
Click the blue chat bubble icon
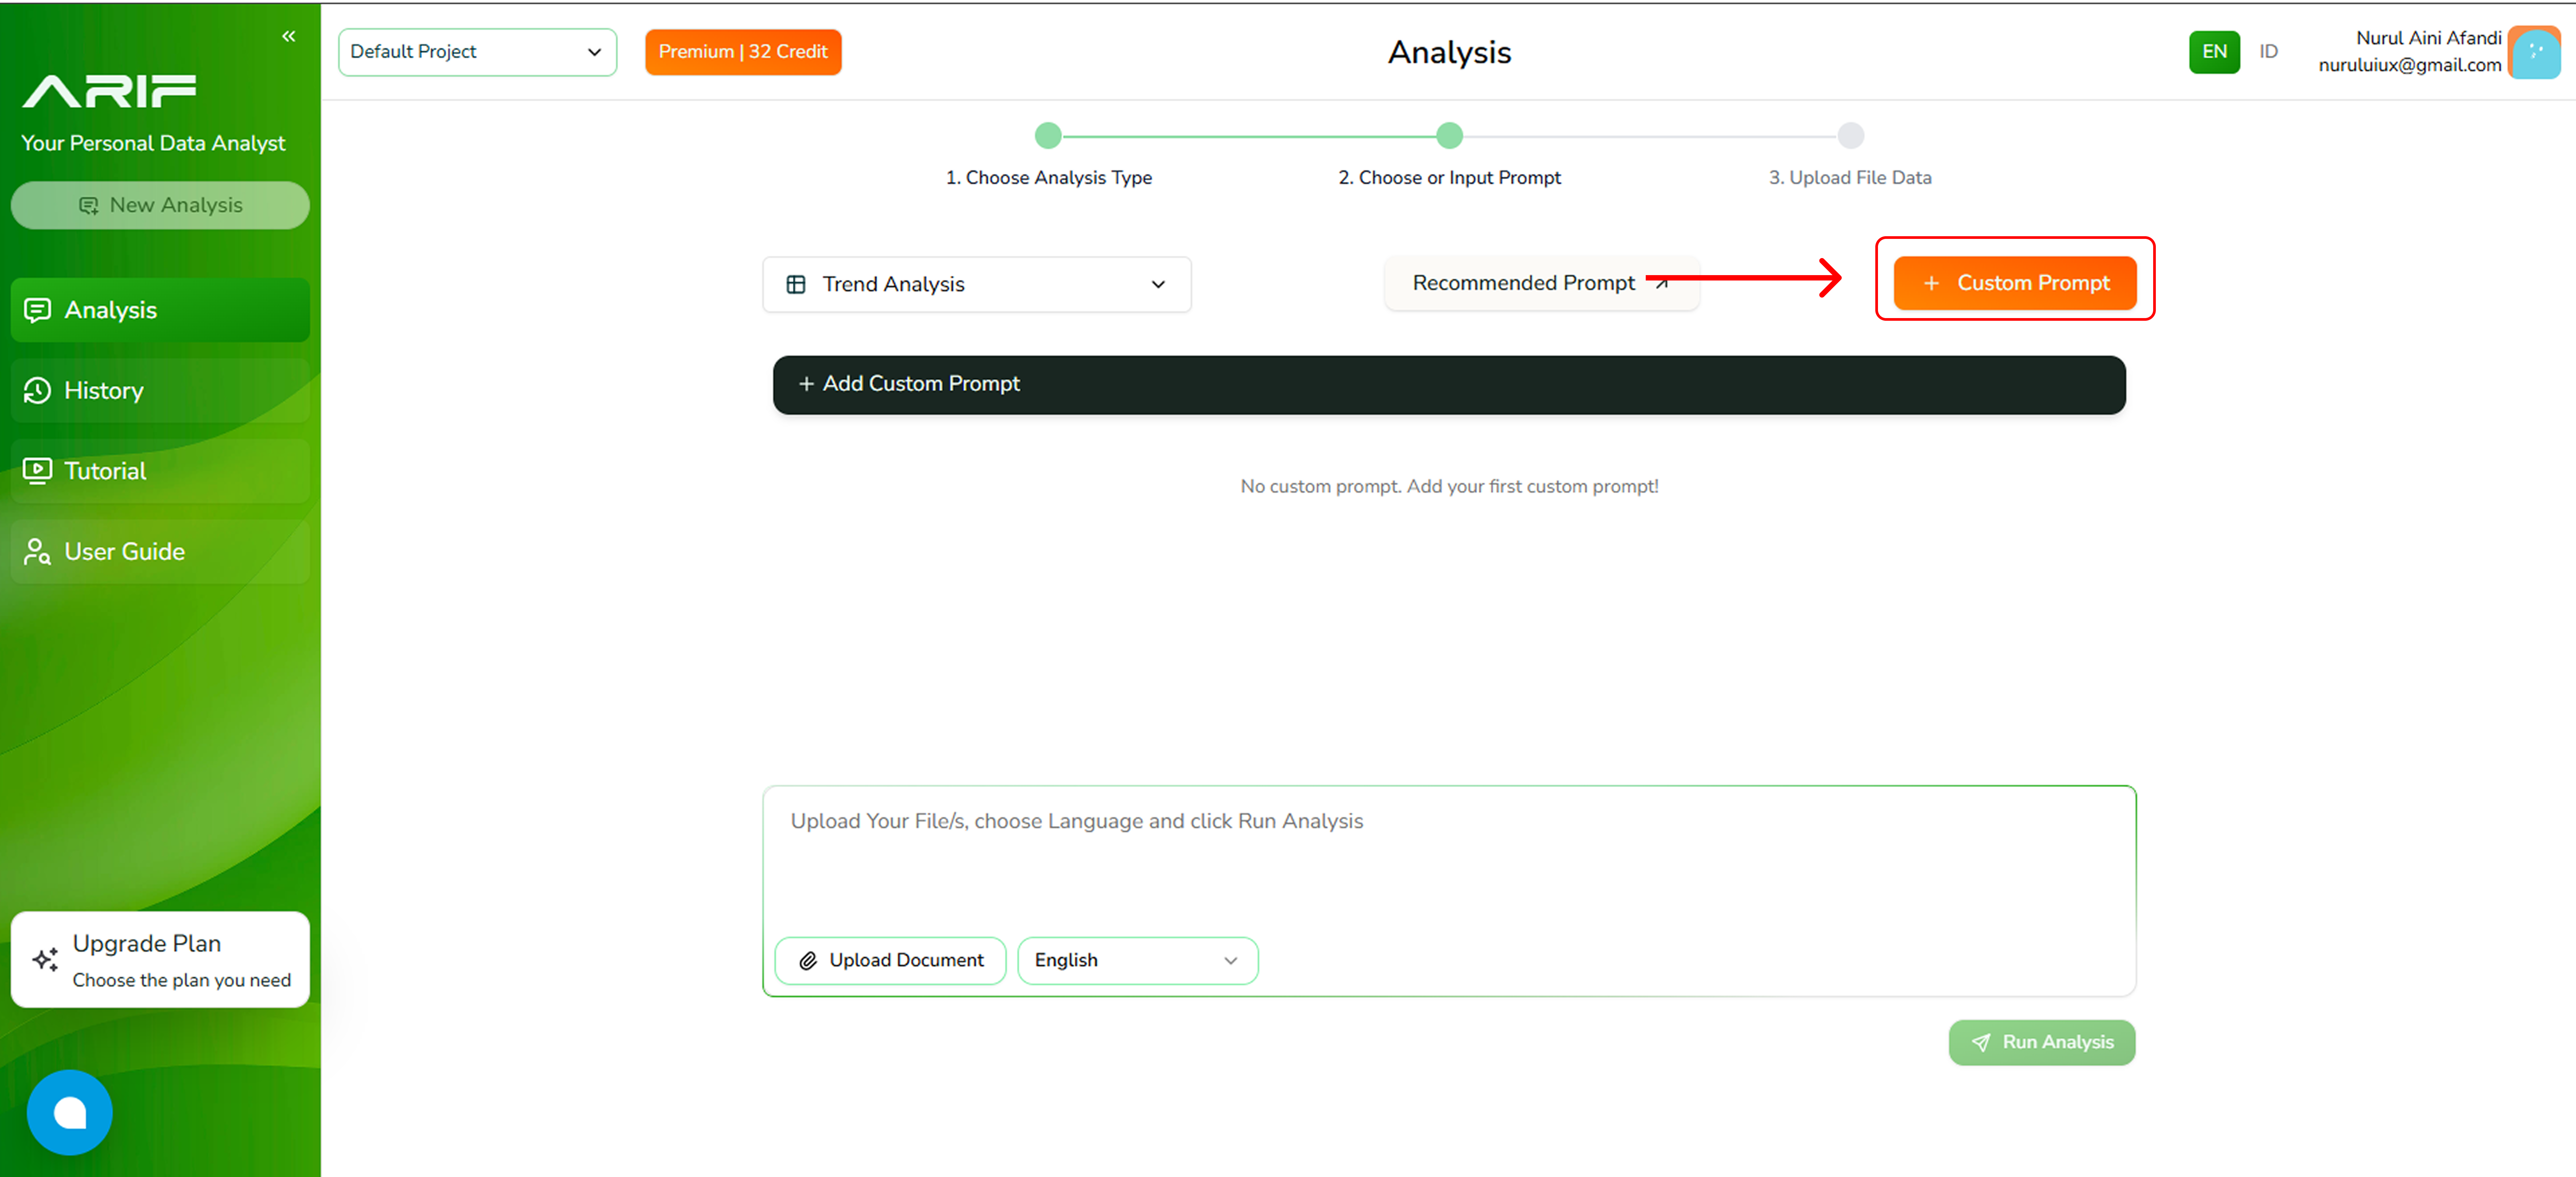pyautogui.click(x=70, y=1112)
